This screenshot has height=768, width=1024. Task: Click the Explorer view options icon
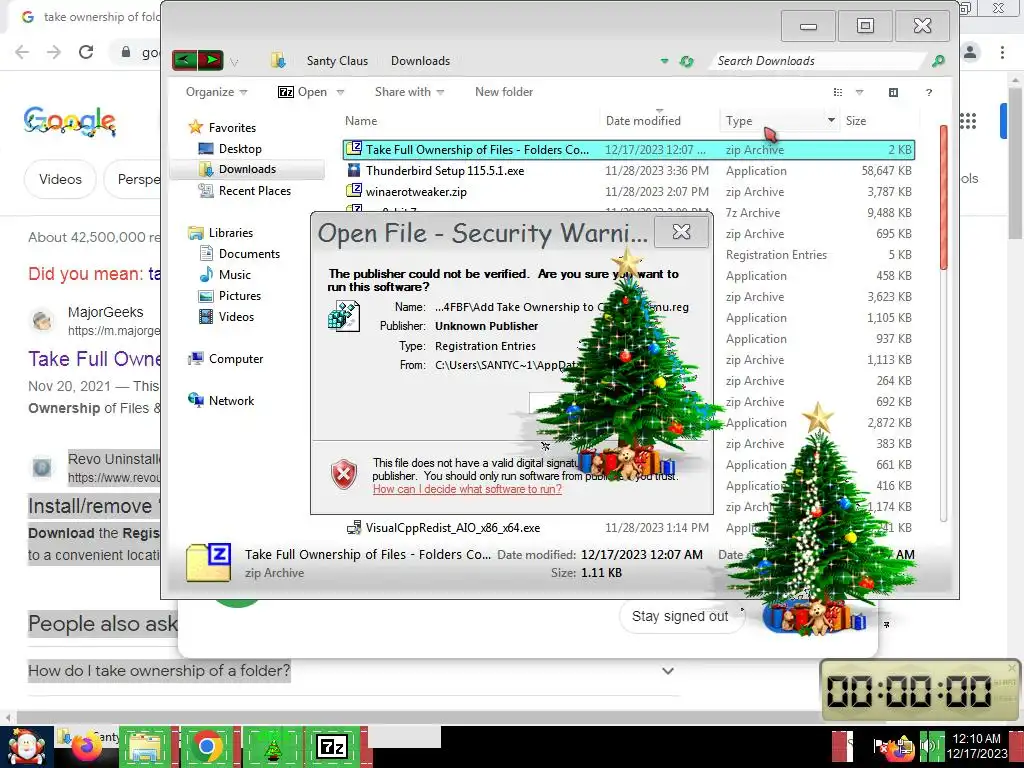click(838, 93)
